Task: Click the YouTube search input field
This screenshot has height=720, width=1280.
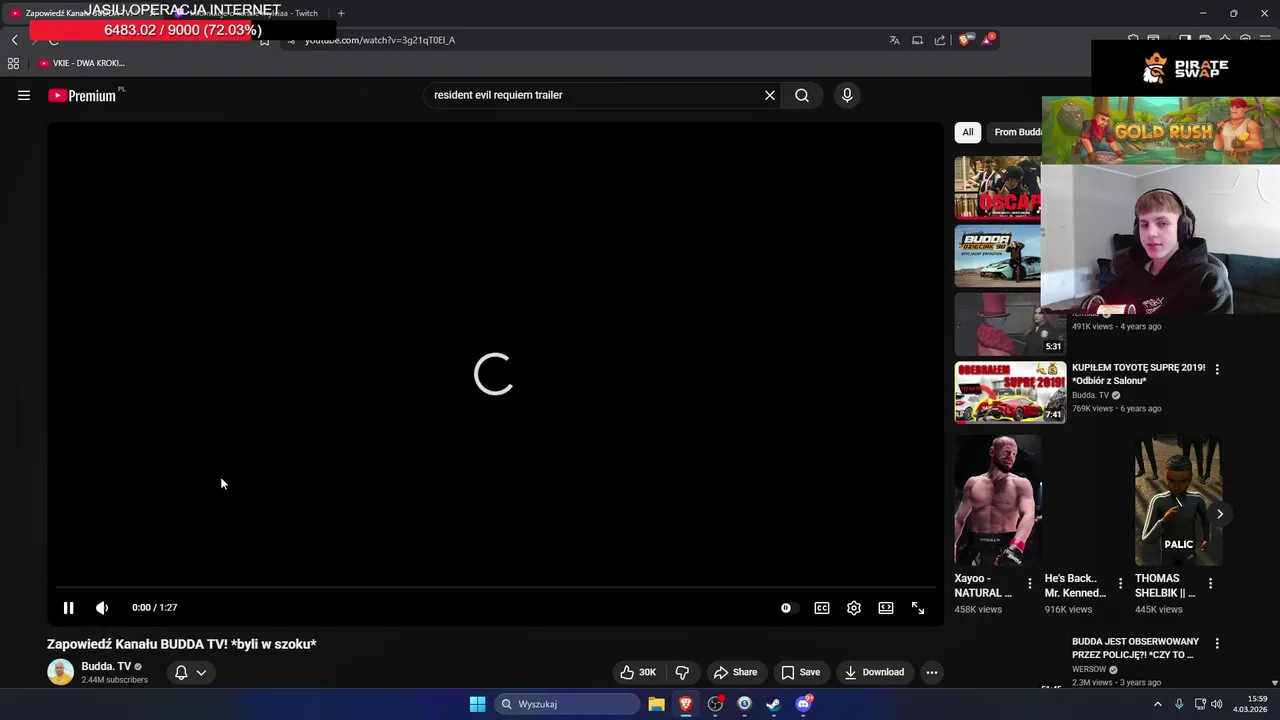Action: 595,95
